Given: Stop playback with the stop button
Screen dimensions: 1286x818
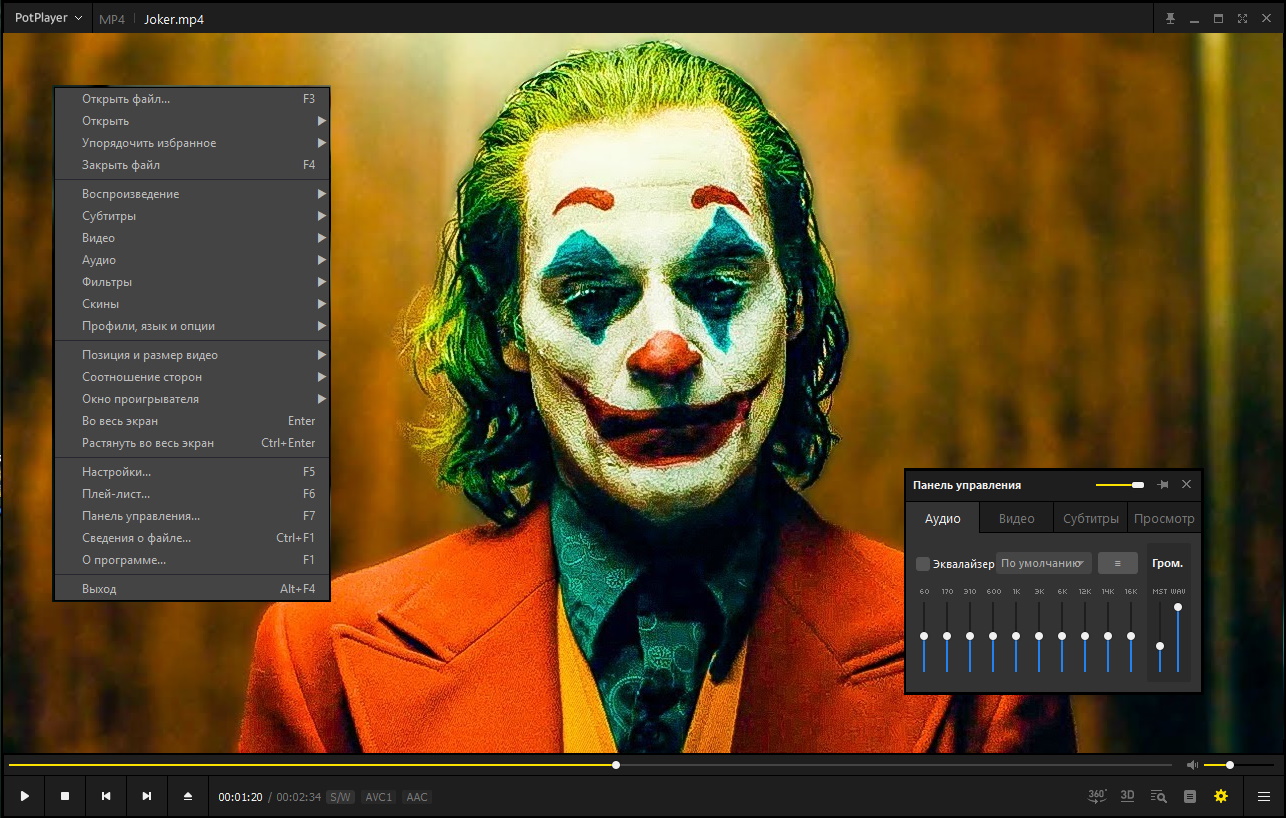Looking at the screenshot, I should click(65, 796).
